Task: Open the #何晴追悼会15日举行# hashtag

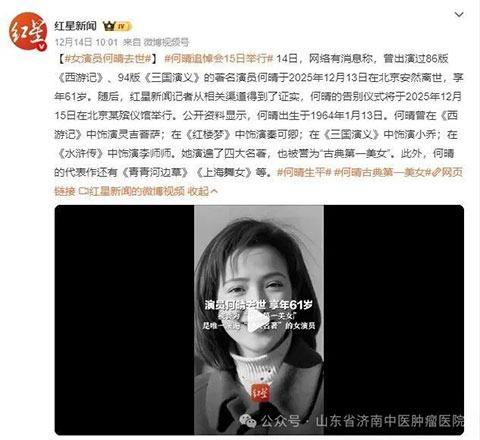Action: point(219,59)
